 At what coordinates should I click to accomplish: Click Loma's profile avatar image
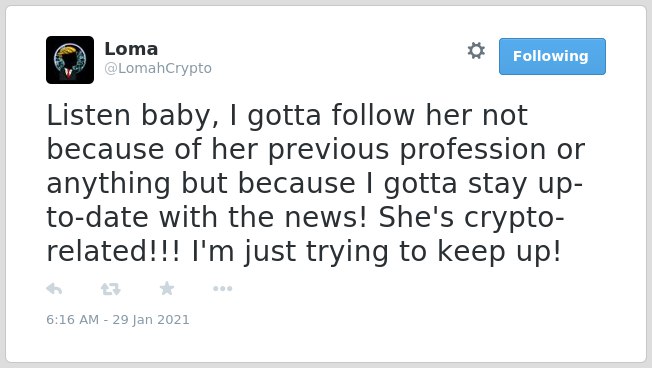pos(70,60)
